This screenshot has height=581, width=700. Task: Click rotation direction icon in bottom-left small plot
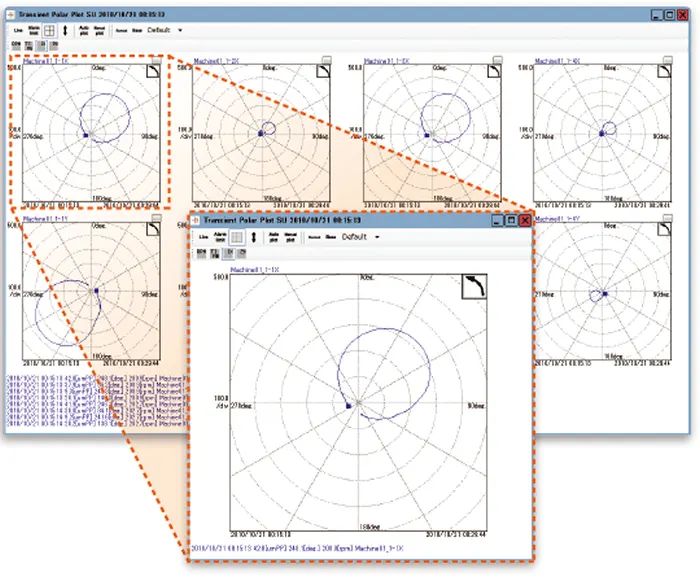[x=153, y=229]
